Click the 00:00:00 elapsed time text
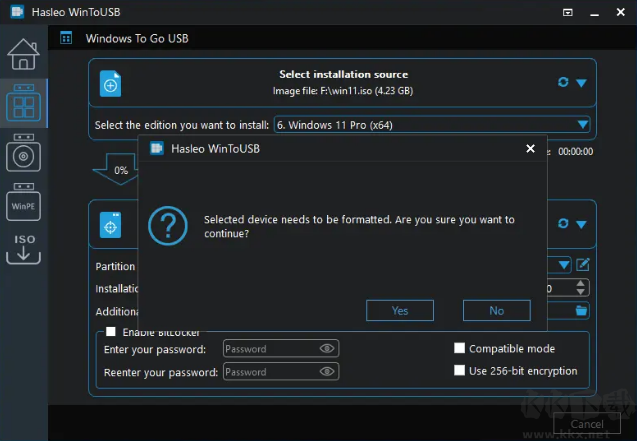637x441 pixels. [575, 151]
